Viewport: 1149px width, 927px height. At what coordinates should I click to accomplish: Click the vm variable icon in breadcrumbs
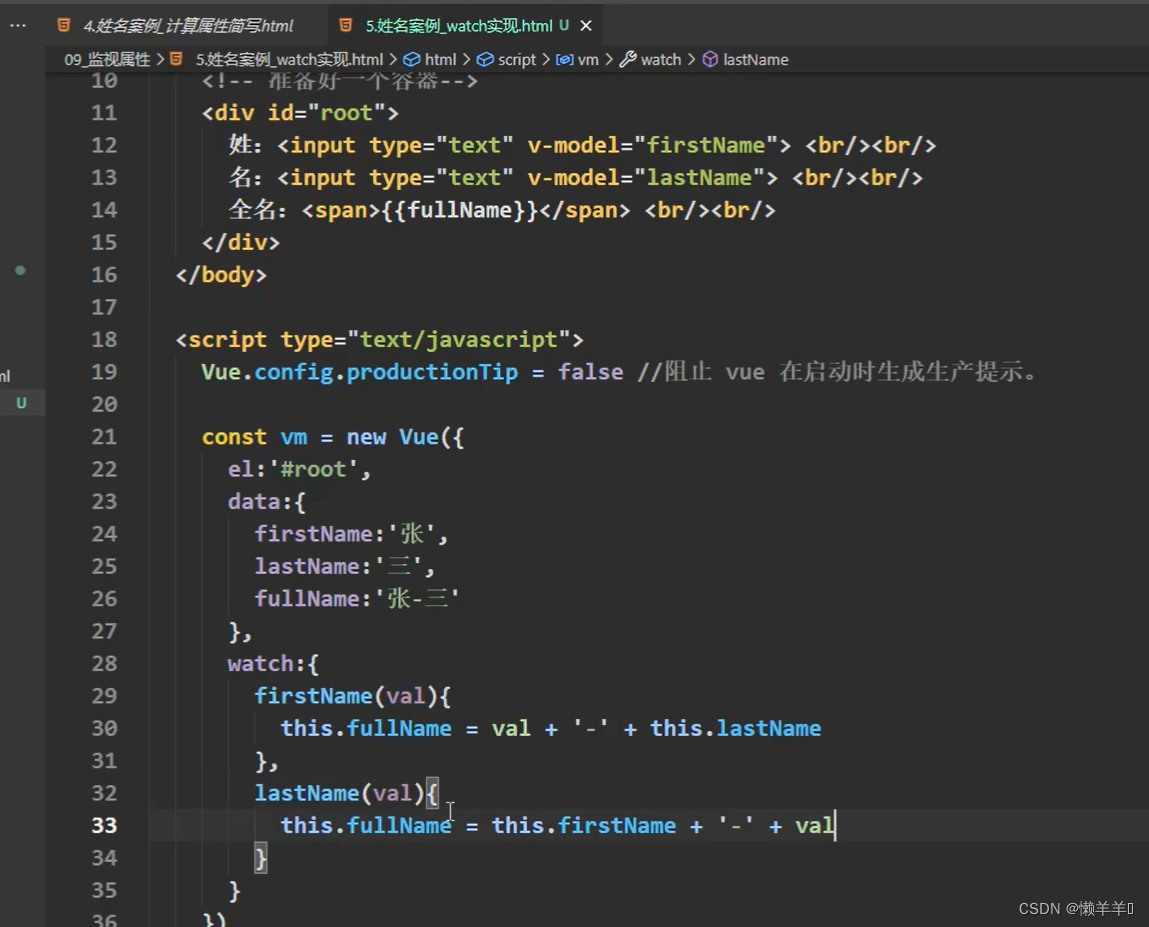click(x=564, y=60)
